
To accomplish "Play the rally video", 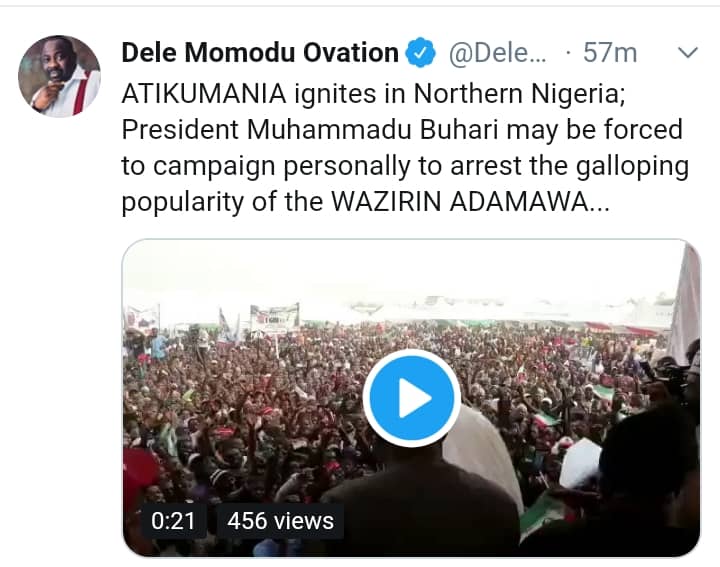I will click(x=411, y=398).
